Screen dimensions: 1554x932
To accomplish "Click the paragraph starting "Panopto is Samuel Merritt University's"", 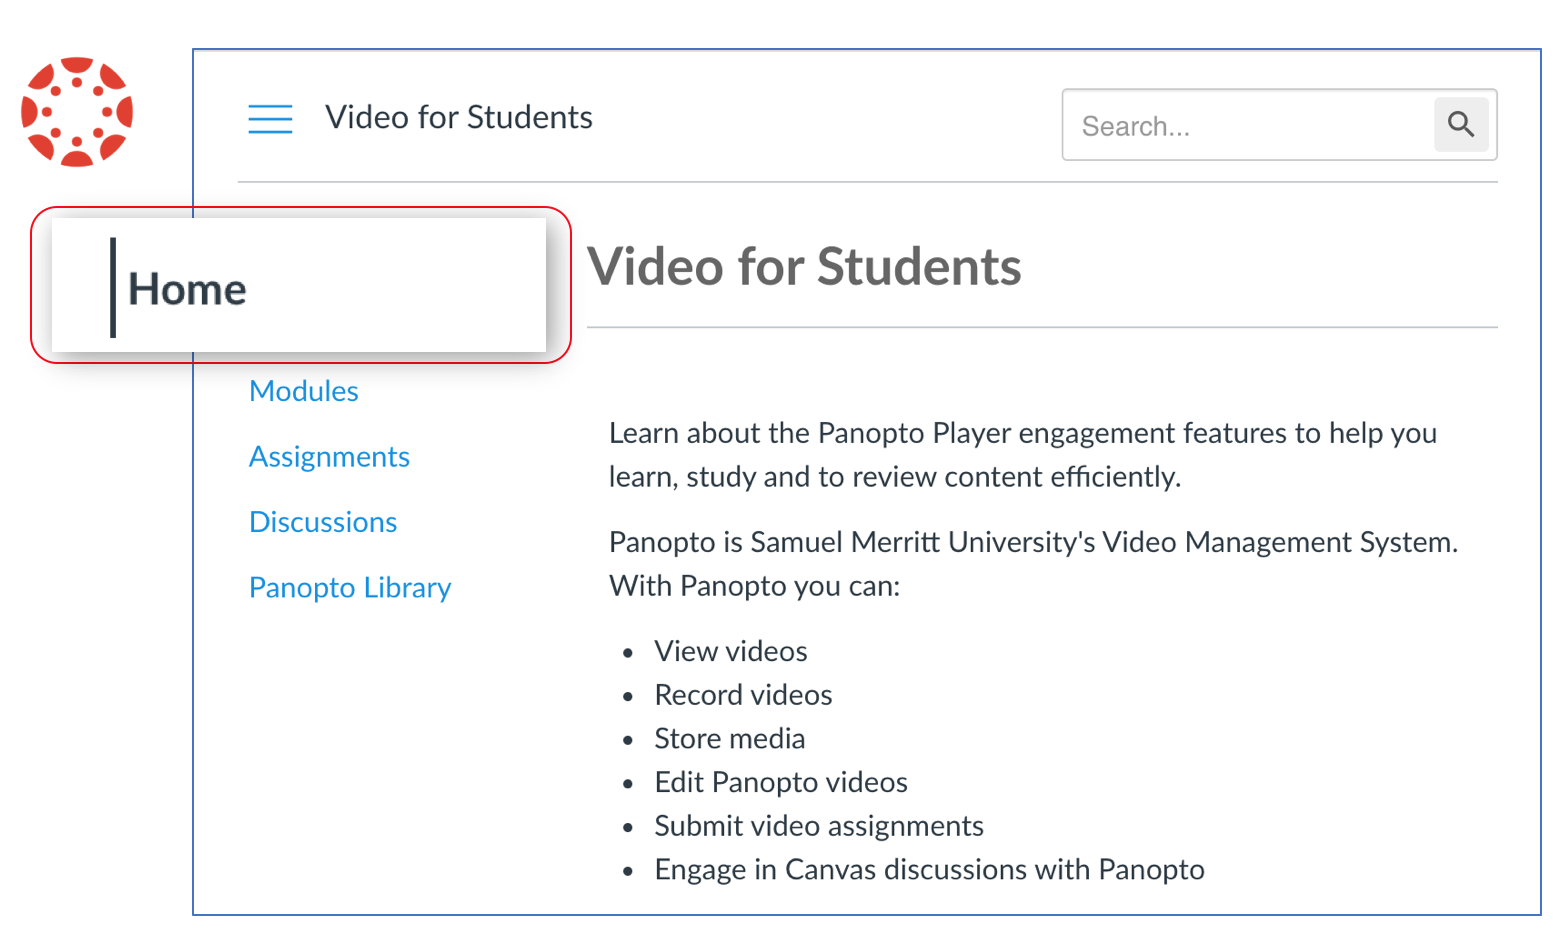I will 1034,564.
